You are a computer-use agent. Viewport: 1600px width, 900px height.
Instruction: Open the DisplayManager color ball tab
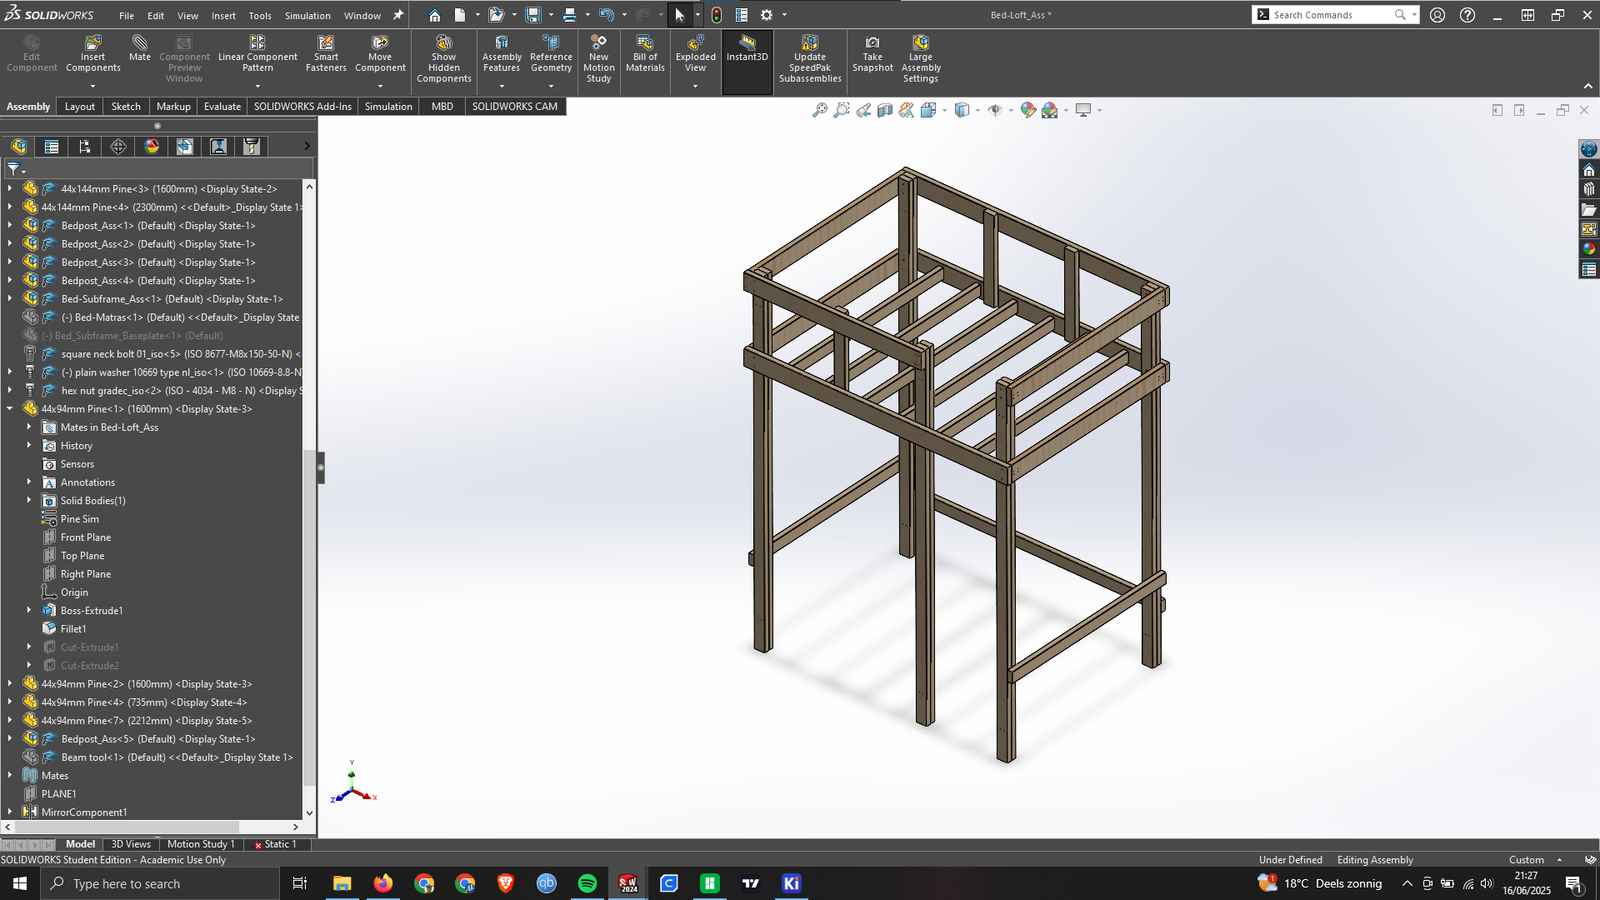pos(151,147)
